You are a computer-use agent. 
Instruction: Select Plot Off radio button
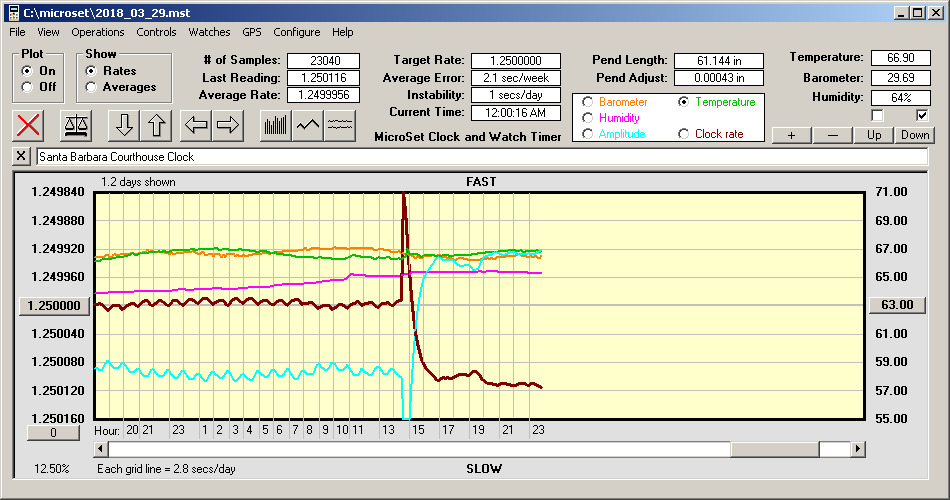[27, 87]
